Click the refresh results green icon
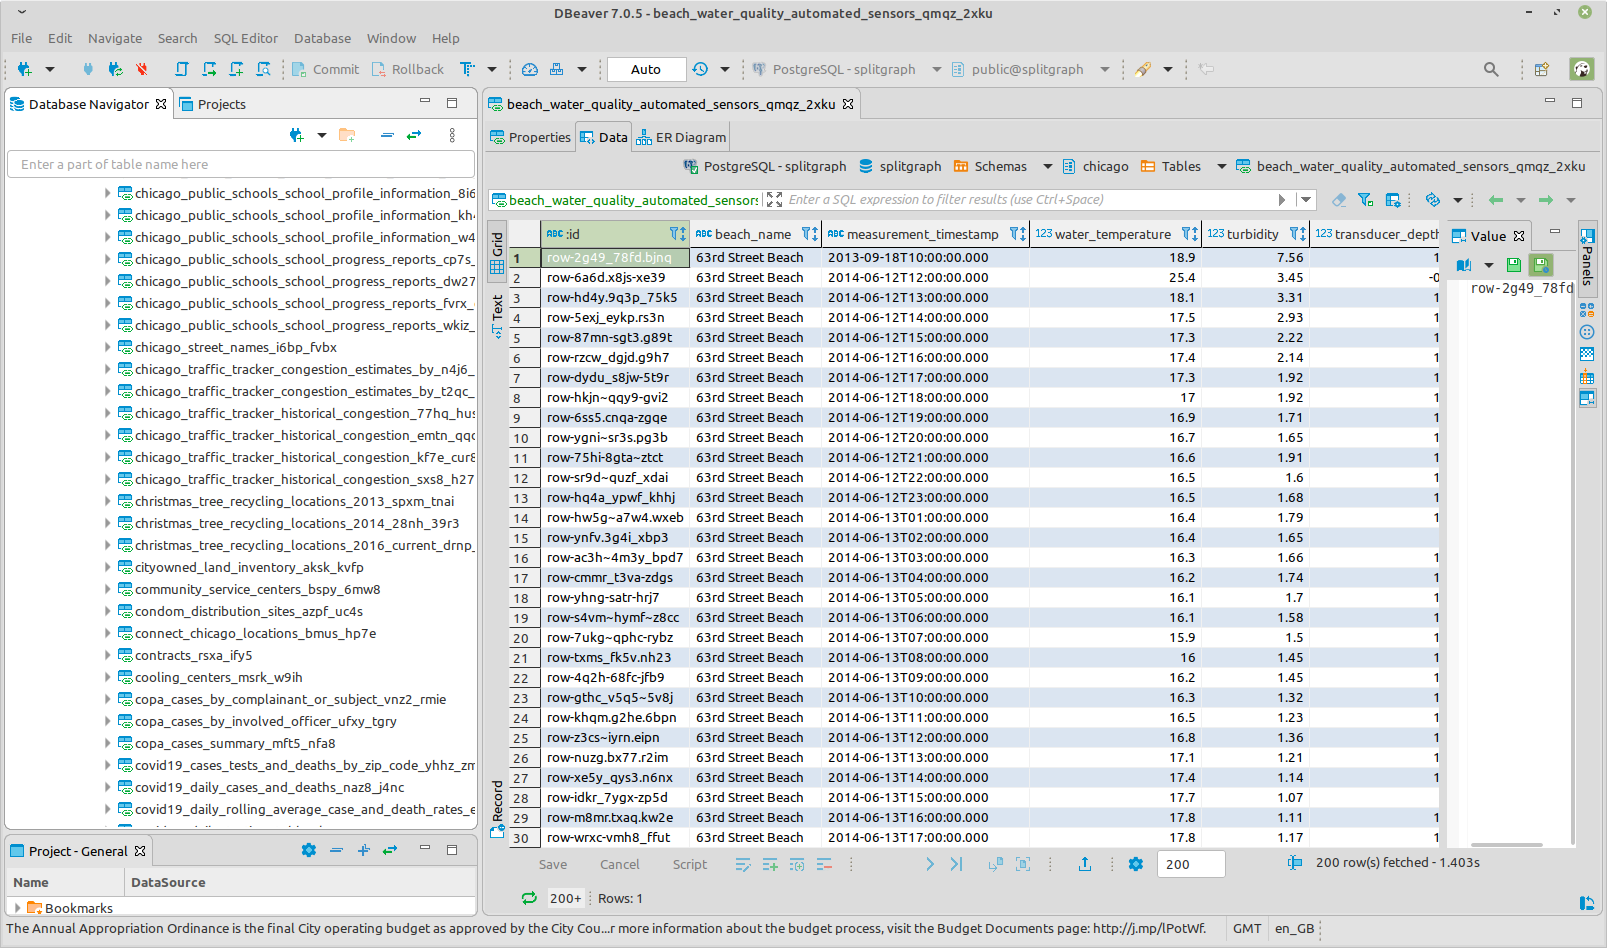The height and width of the screenshot is (948, 1607). (529, 898)
